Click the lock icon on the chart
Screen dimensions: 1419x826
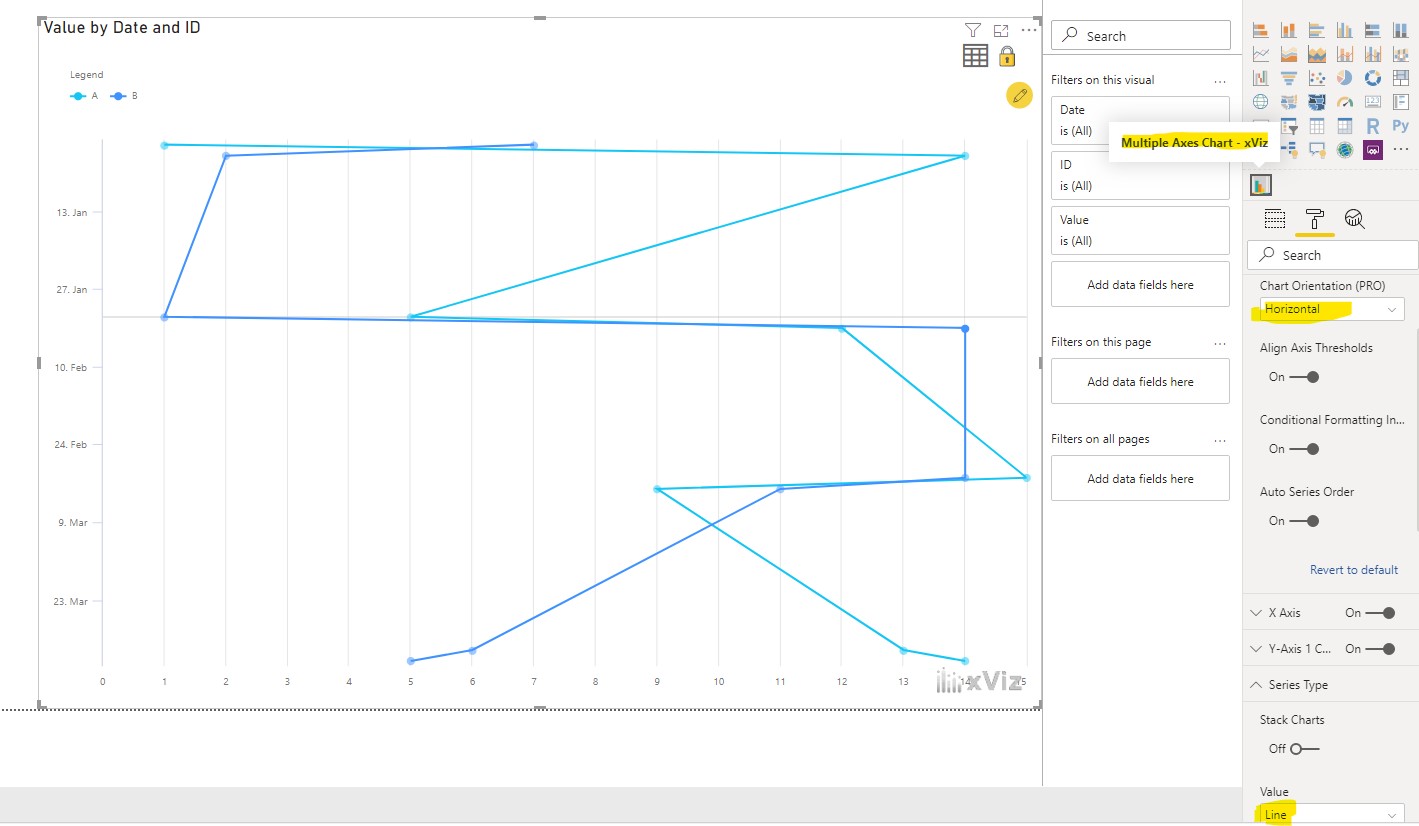point(1007,56)
